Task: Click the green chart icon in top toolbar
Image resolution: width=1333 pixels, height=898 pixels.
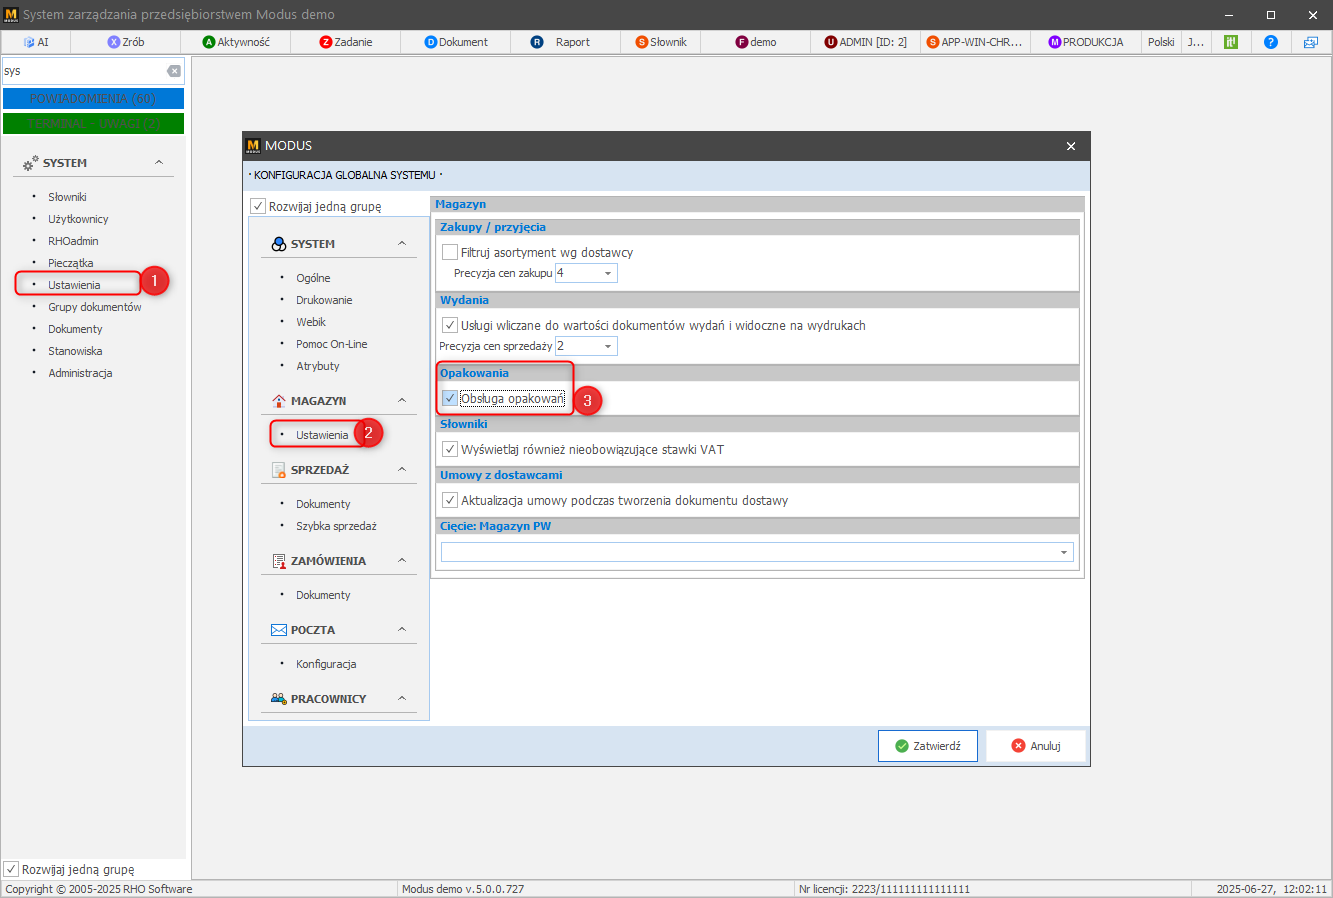Action: point(1231,42)
